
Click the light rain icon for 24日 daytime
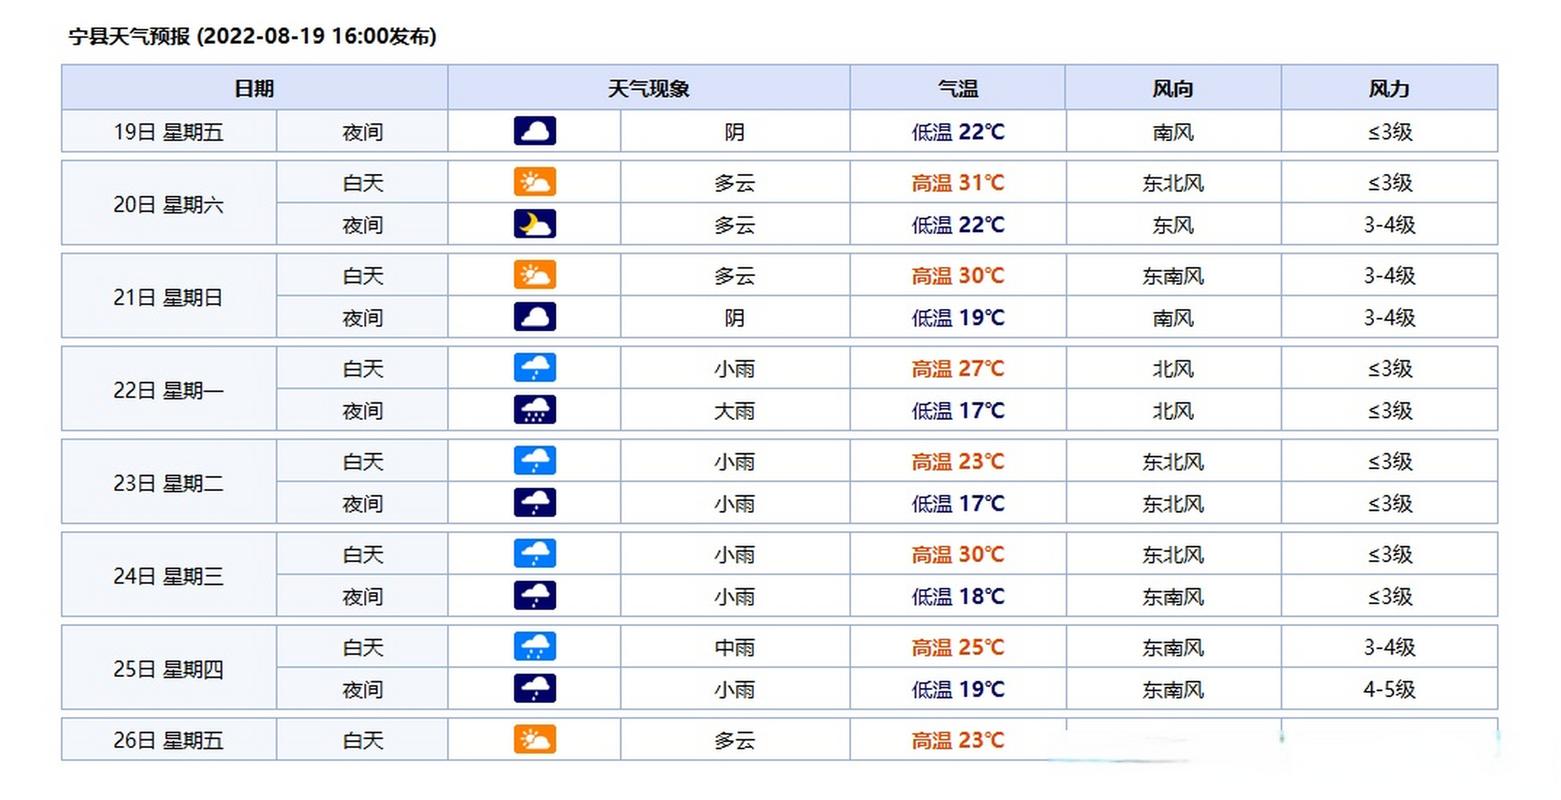coord(535,554)
